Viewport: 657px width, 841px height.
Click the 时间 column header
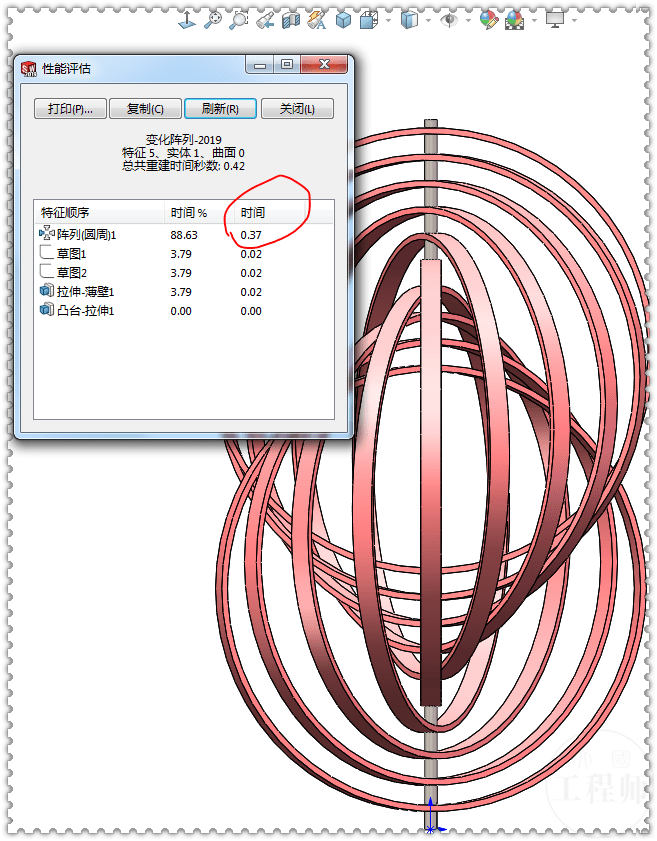(x=271, y=213)
